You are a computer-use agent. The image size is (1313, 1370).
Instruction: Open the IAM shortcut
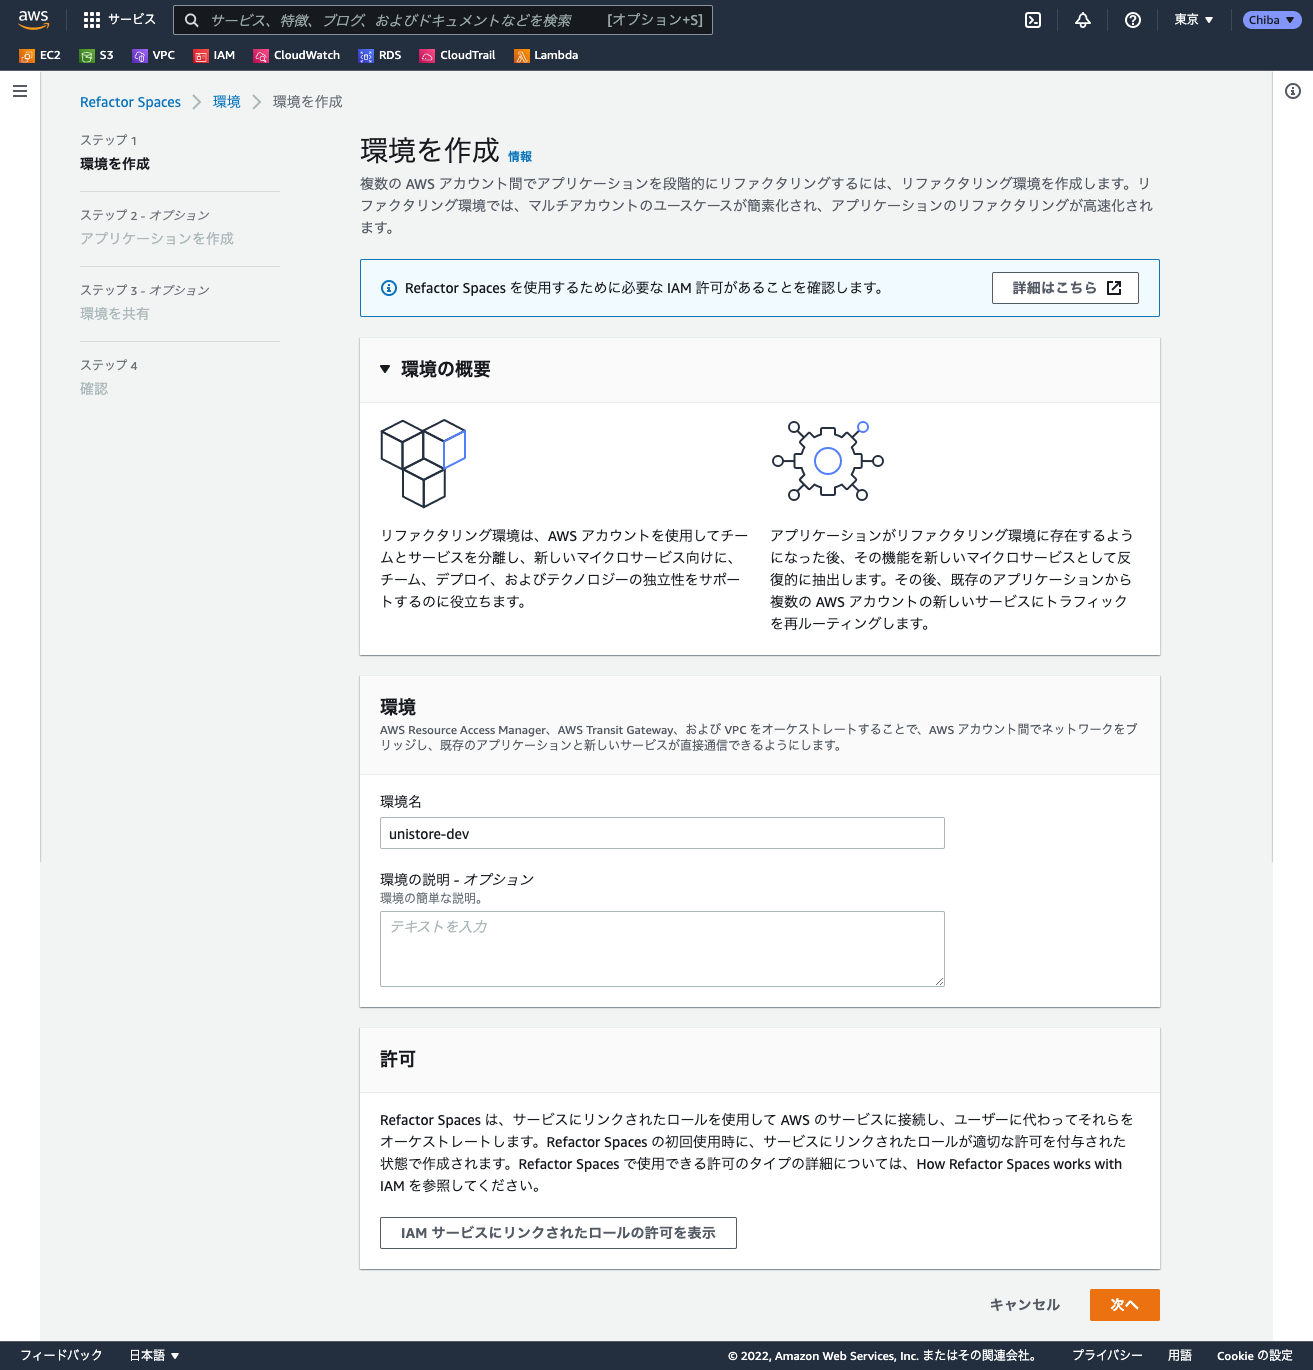(x=214, y=56)
